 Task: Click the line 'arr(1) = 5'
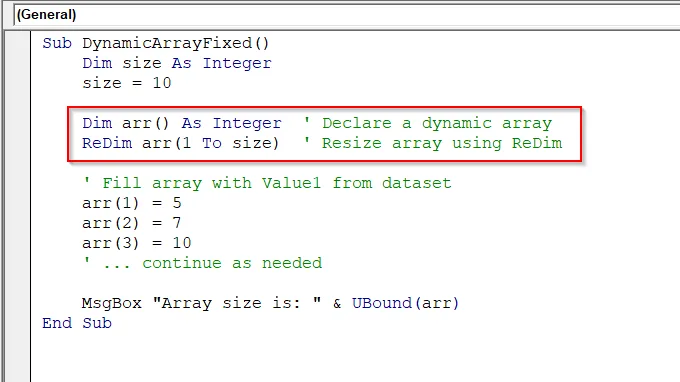coord(132,203)
